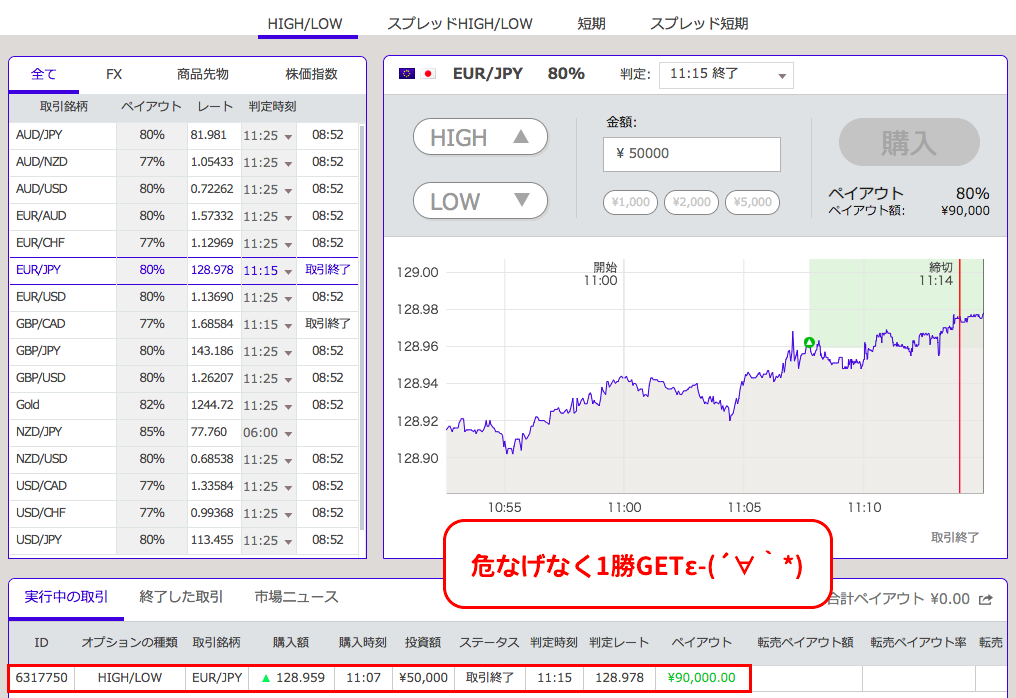Click the EUR/JPY currency flag icon
1016x698 pixels.
pos(417,74)
